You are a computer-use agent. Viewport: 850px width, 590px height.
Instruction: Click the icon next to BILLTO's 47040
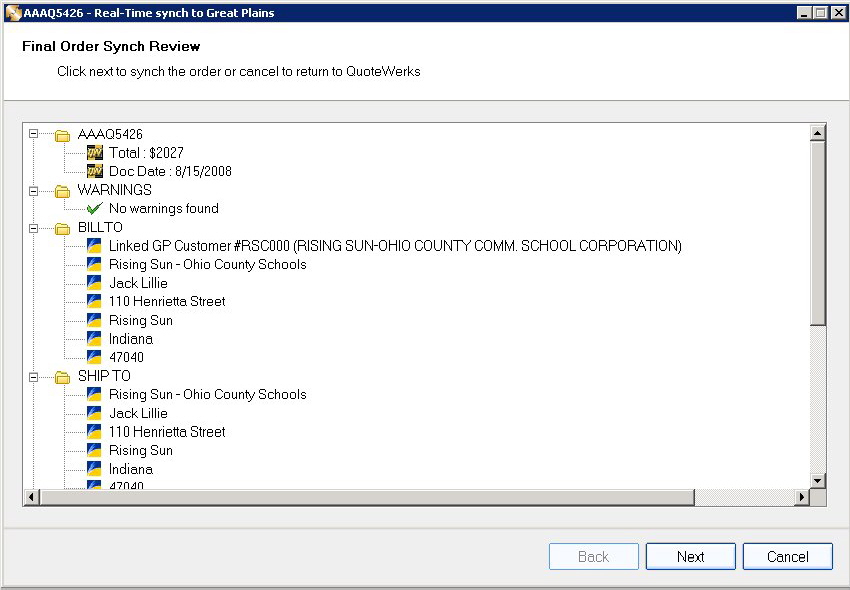coord(94,357)
